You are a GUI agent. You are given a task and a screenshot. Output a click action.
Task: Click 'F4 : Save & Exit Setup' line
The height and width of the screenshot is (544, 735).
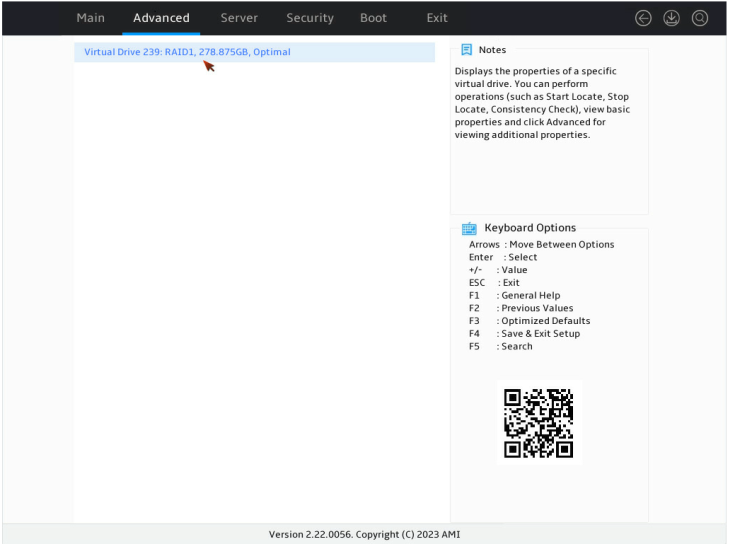pos(524,333)
